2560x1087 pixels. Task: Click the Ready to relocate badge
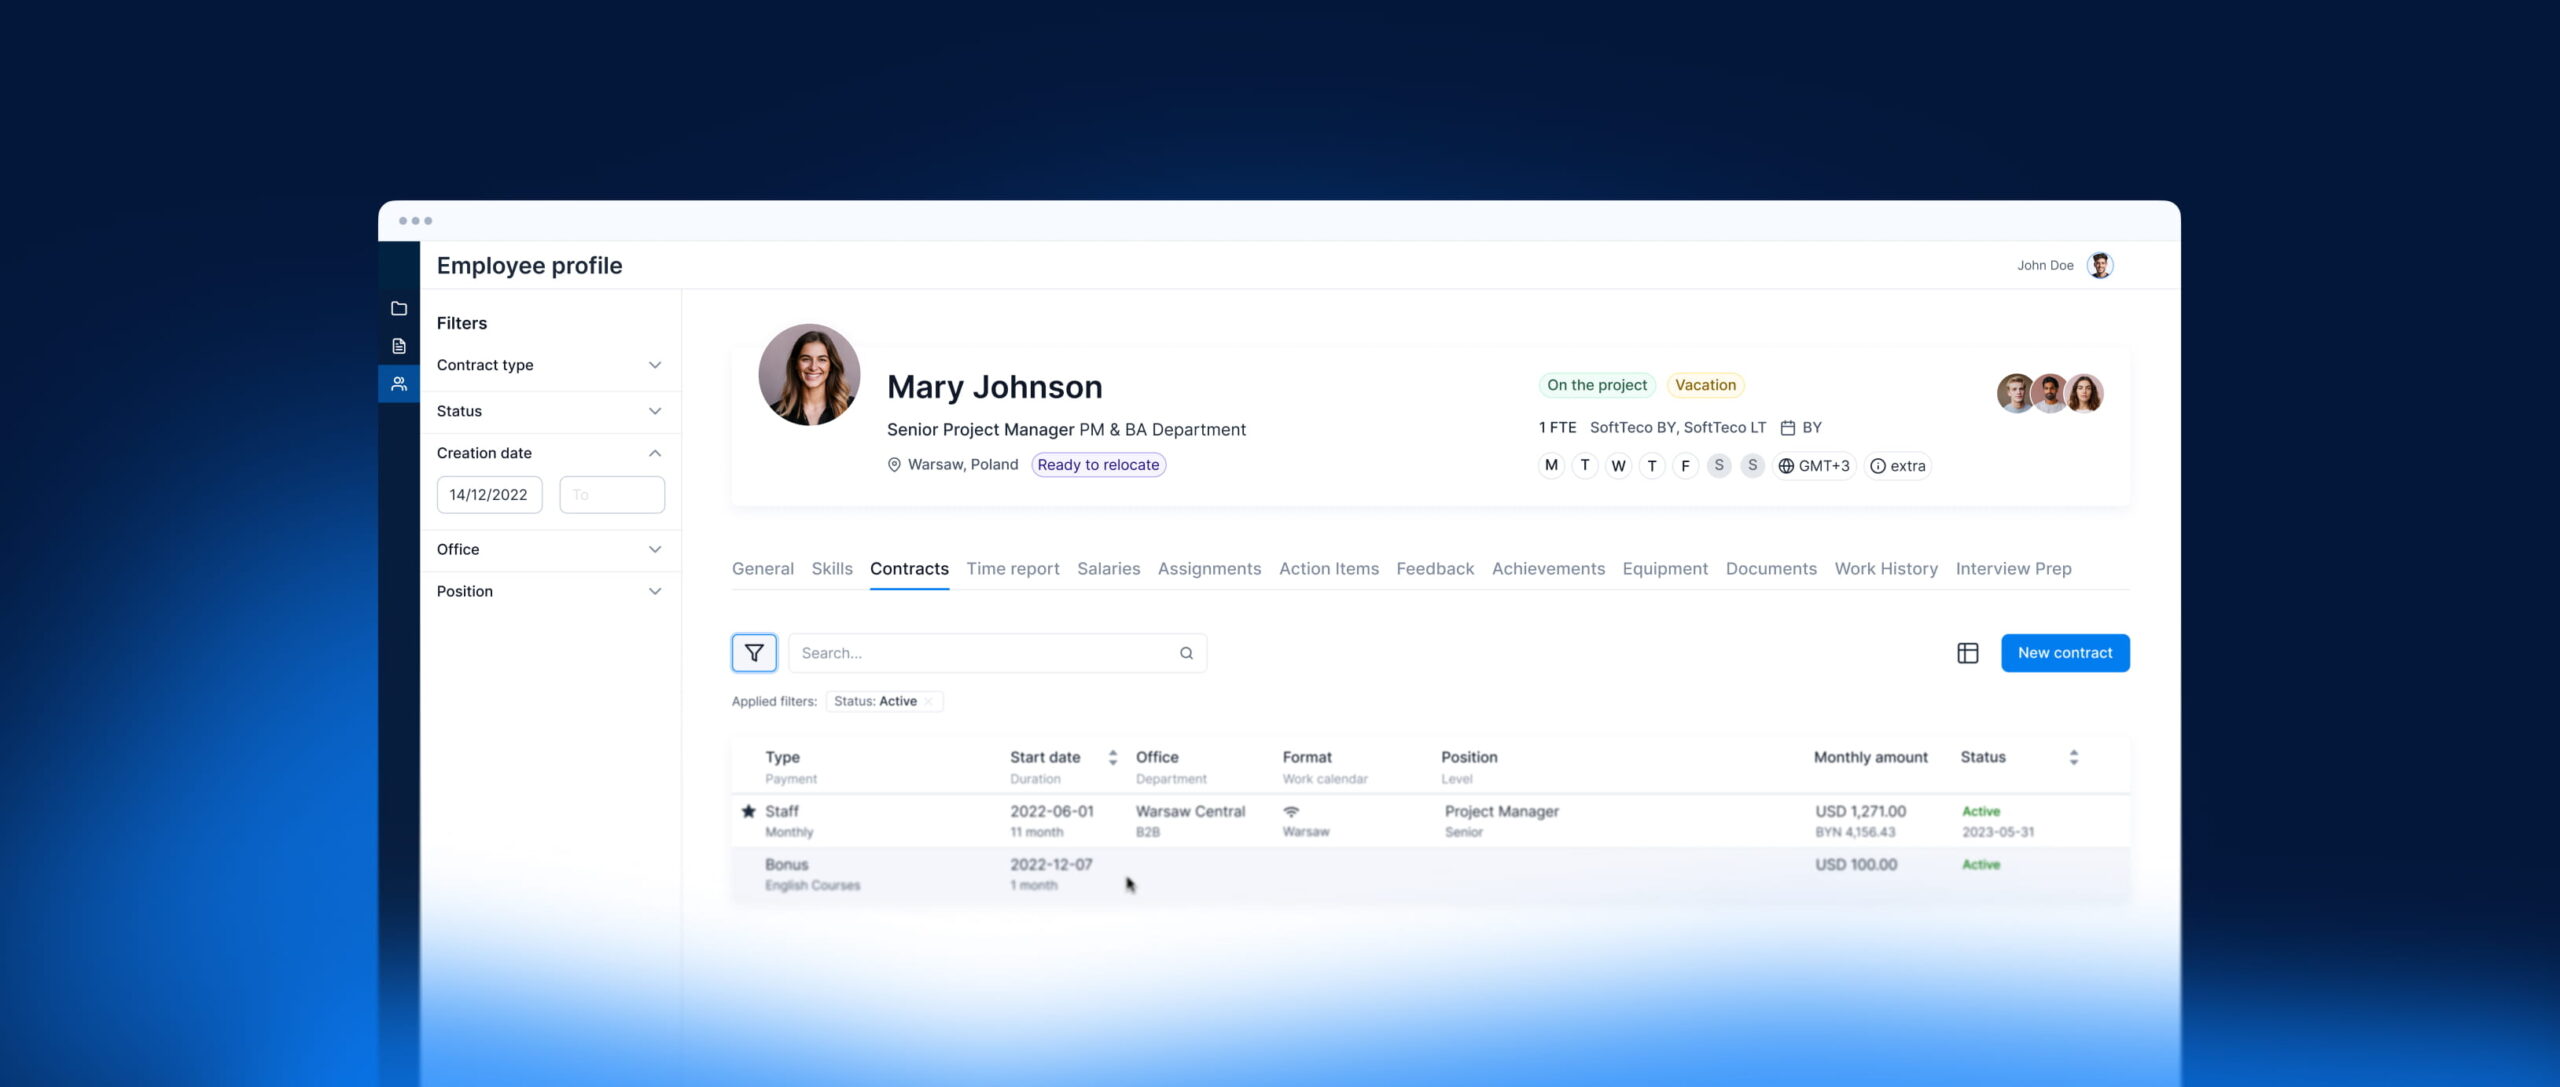1098,465
